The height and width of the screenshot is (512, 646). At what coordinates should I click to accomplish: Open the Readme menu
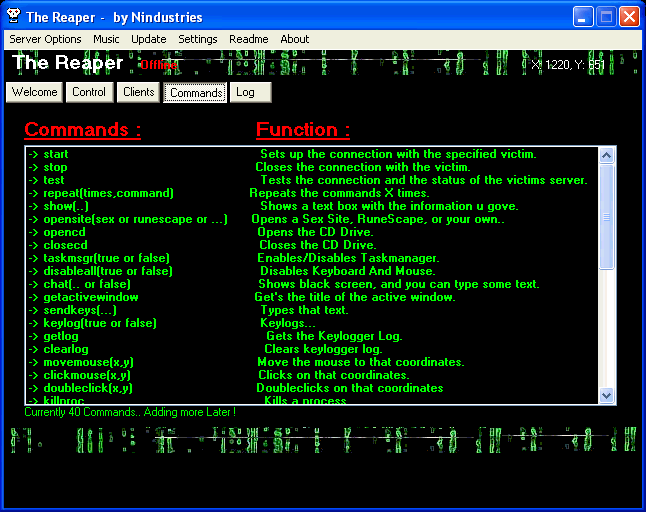(249, 39)
